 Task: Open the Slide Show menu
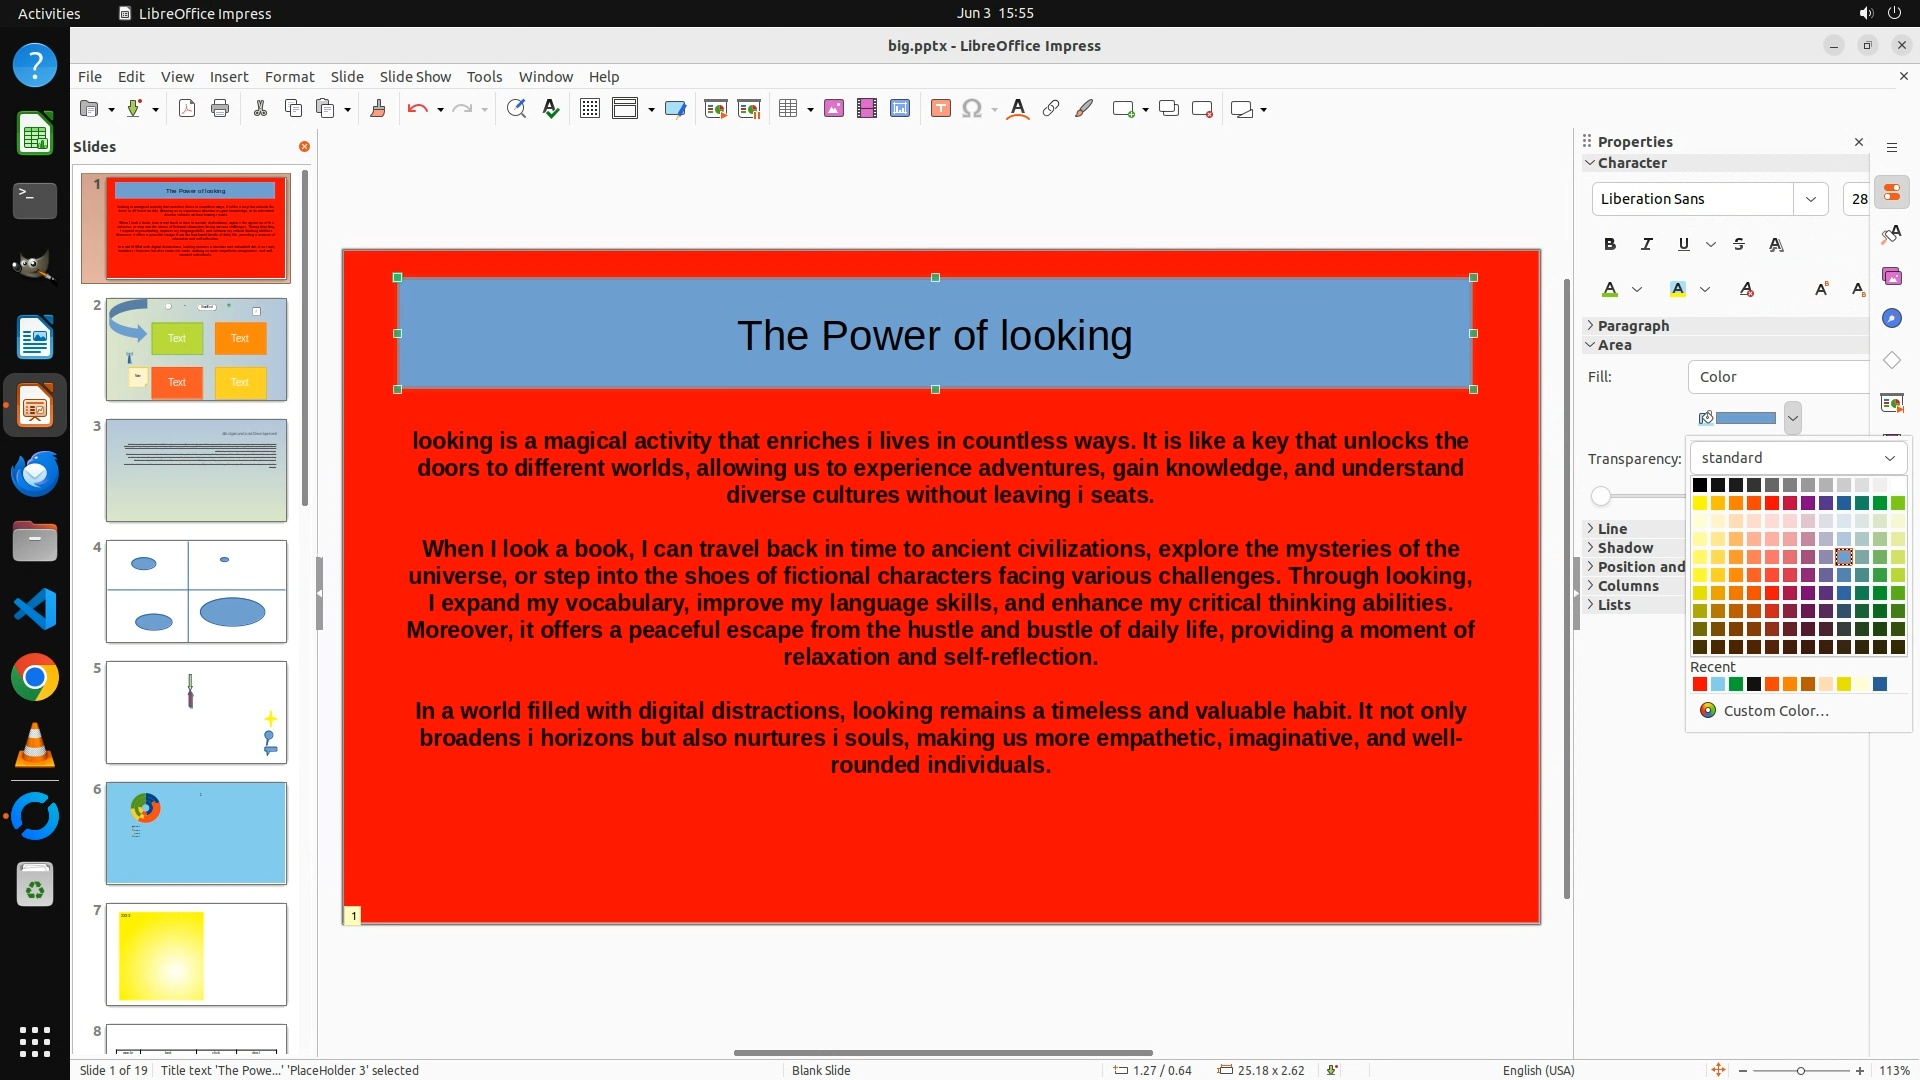click(x=415, y=77)
